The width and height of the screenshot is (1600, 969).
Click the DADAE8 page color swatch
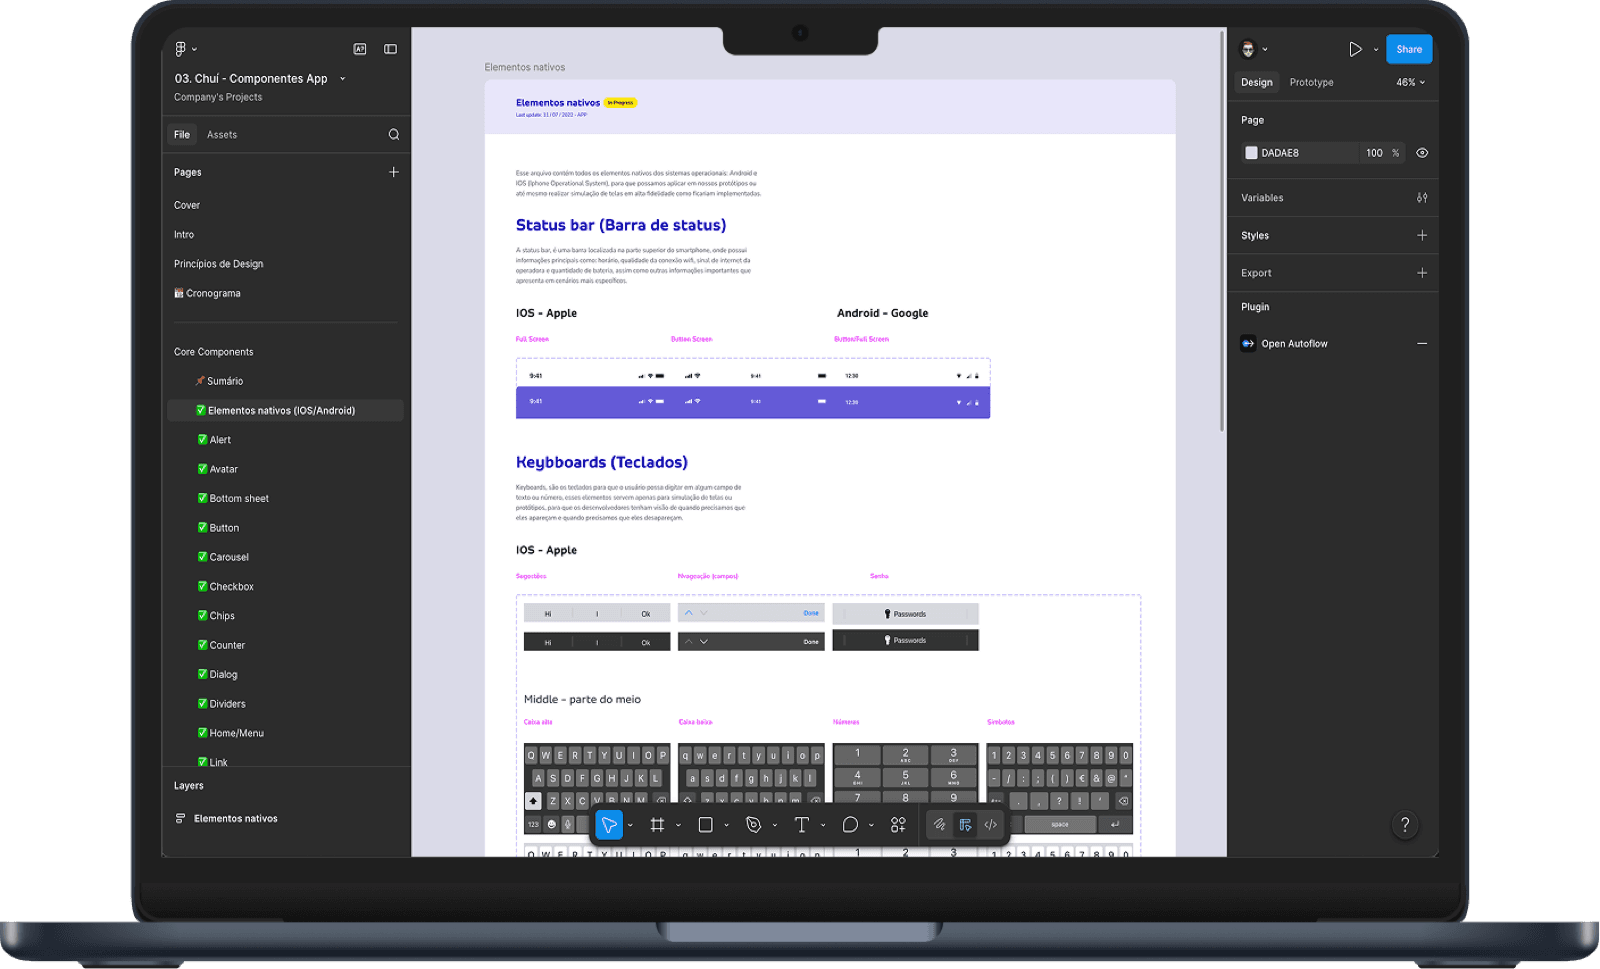1251,153
